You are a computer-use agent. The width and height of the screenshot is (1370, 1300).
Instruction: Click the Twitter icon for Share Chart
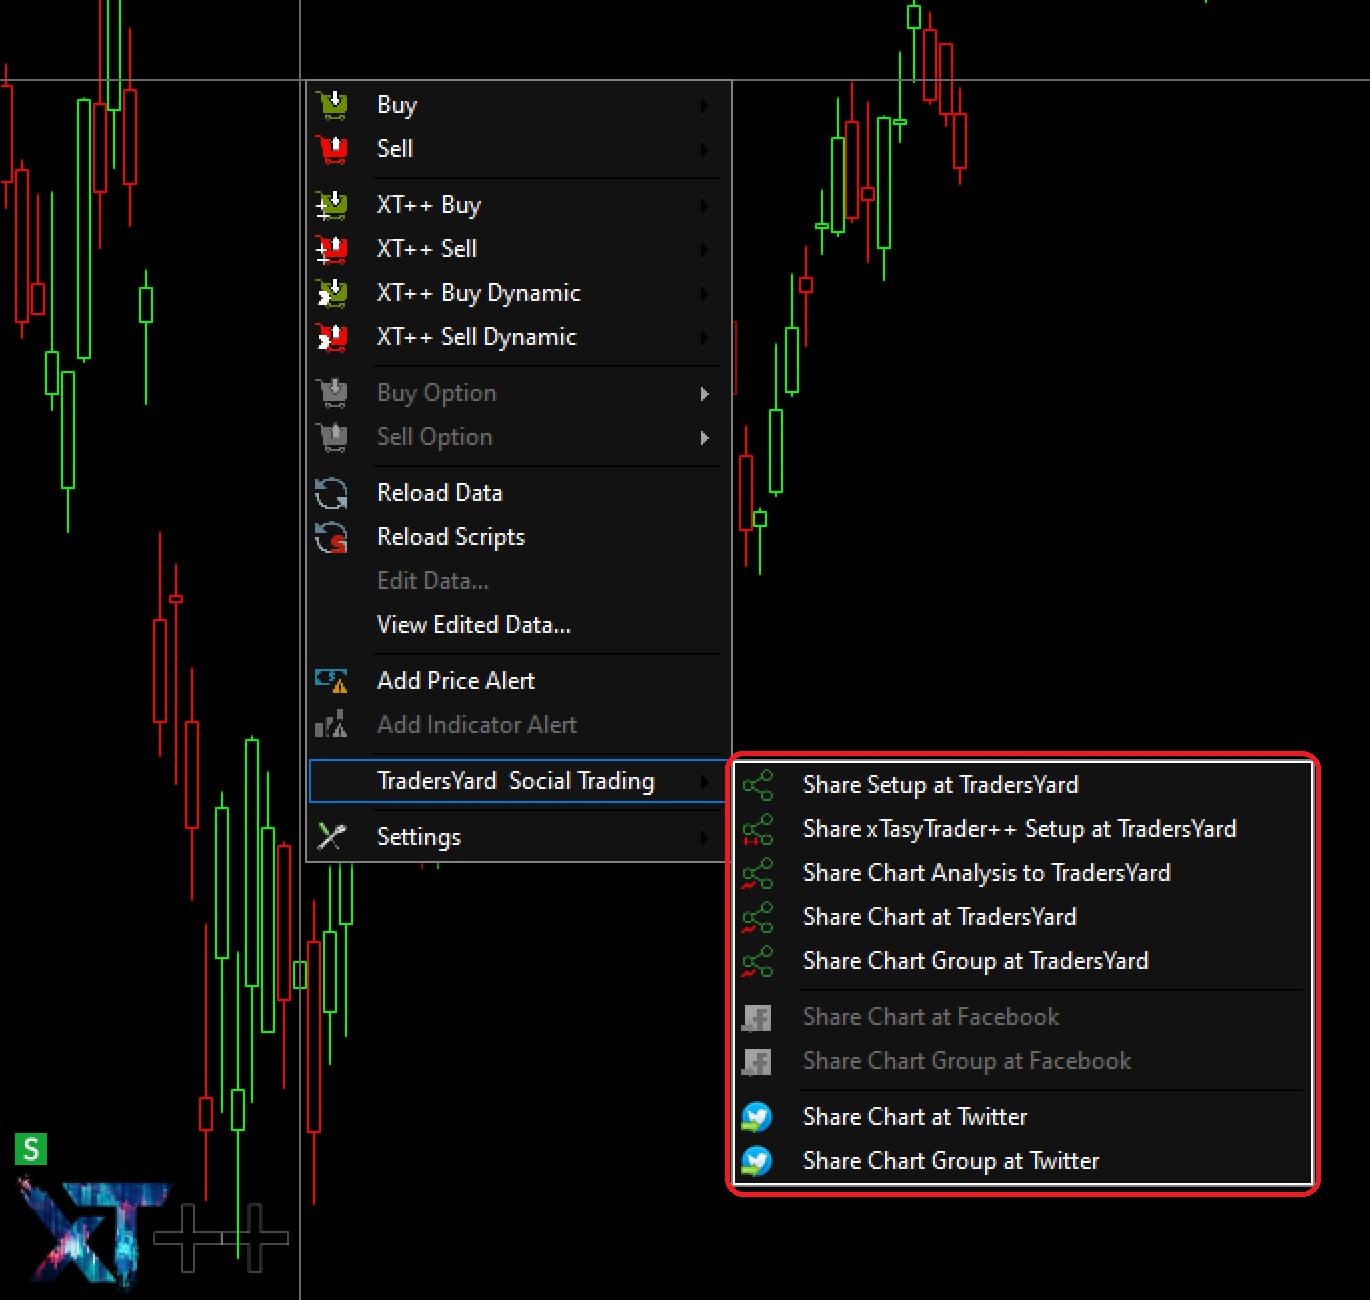(757, 1117)
